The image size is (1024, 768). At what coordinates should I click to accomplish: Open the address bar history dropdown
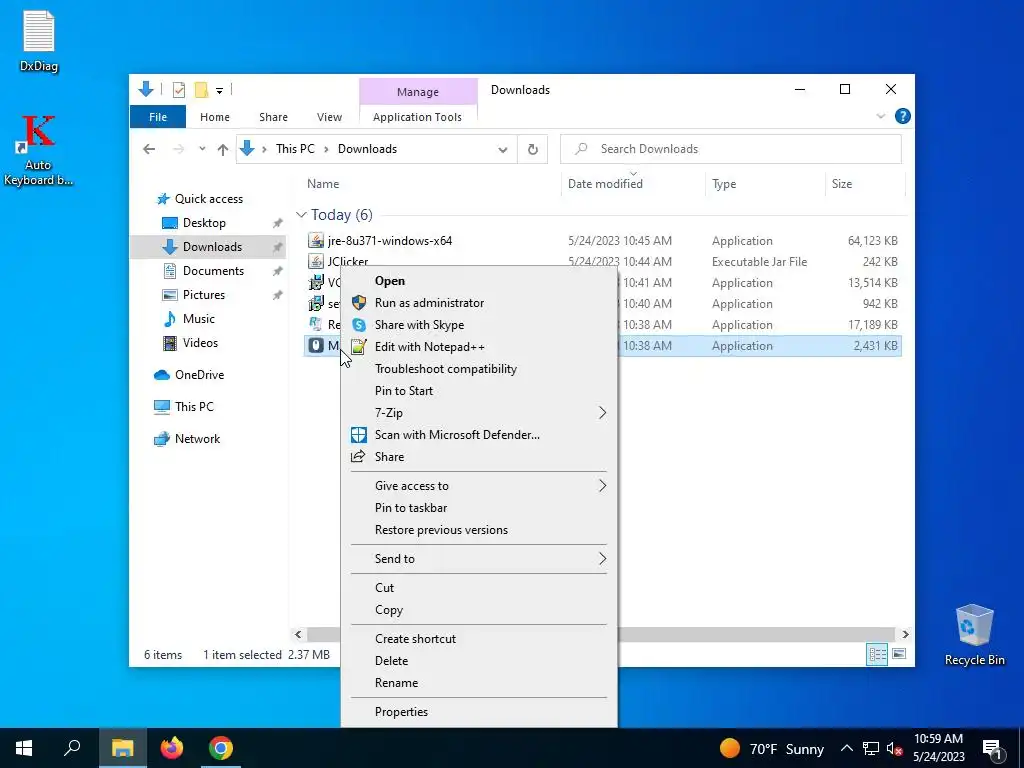[x=502, y=150]
